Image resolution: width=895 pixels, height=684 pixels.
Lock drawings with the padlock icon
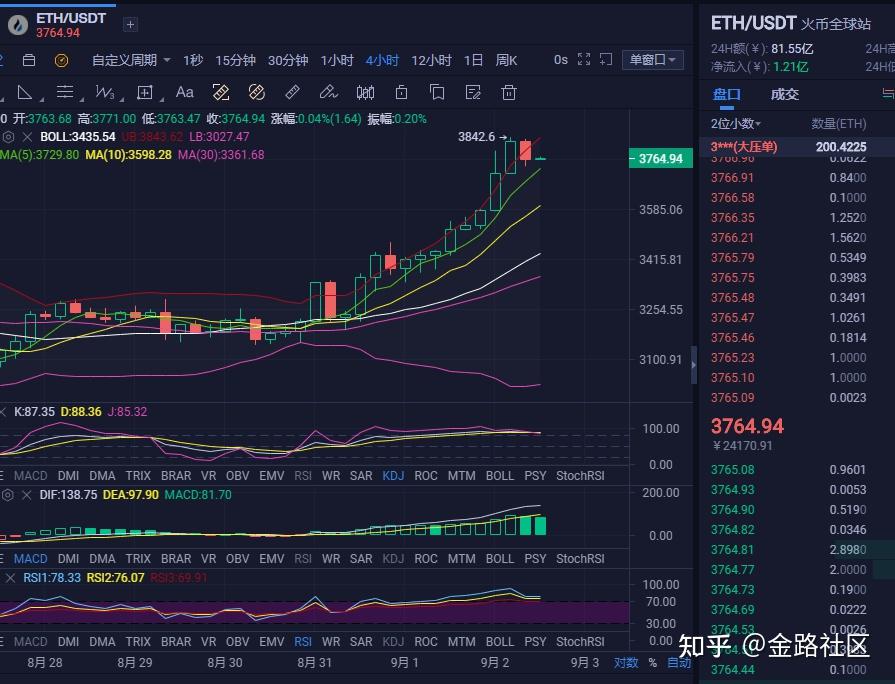click(x=401, y=92)
